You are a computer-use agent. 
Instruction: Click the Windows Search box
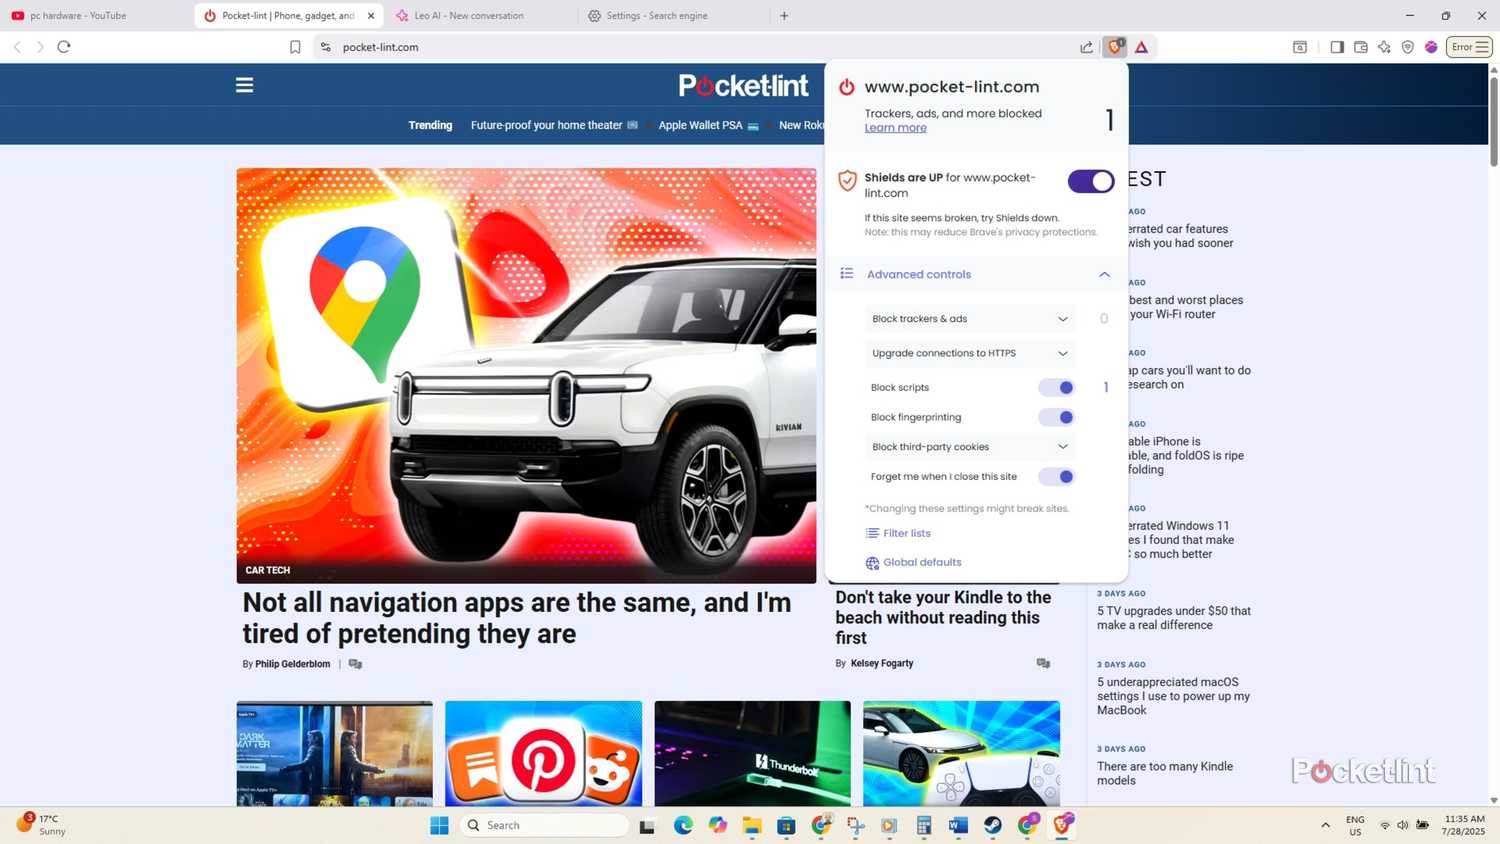tap(545, 825)
